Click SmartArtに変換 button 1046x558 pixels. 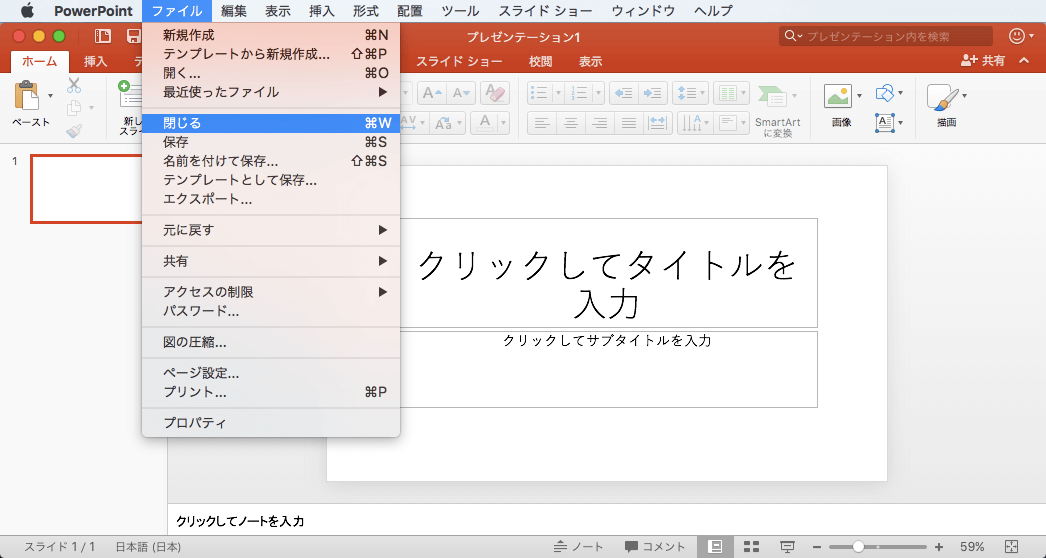point(778,111)
